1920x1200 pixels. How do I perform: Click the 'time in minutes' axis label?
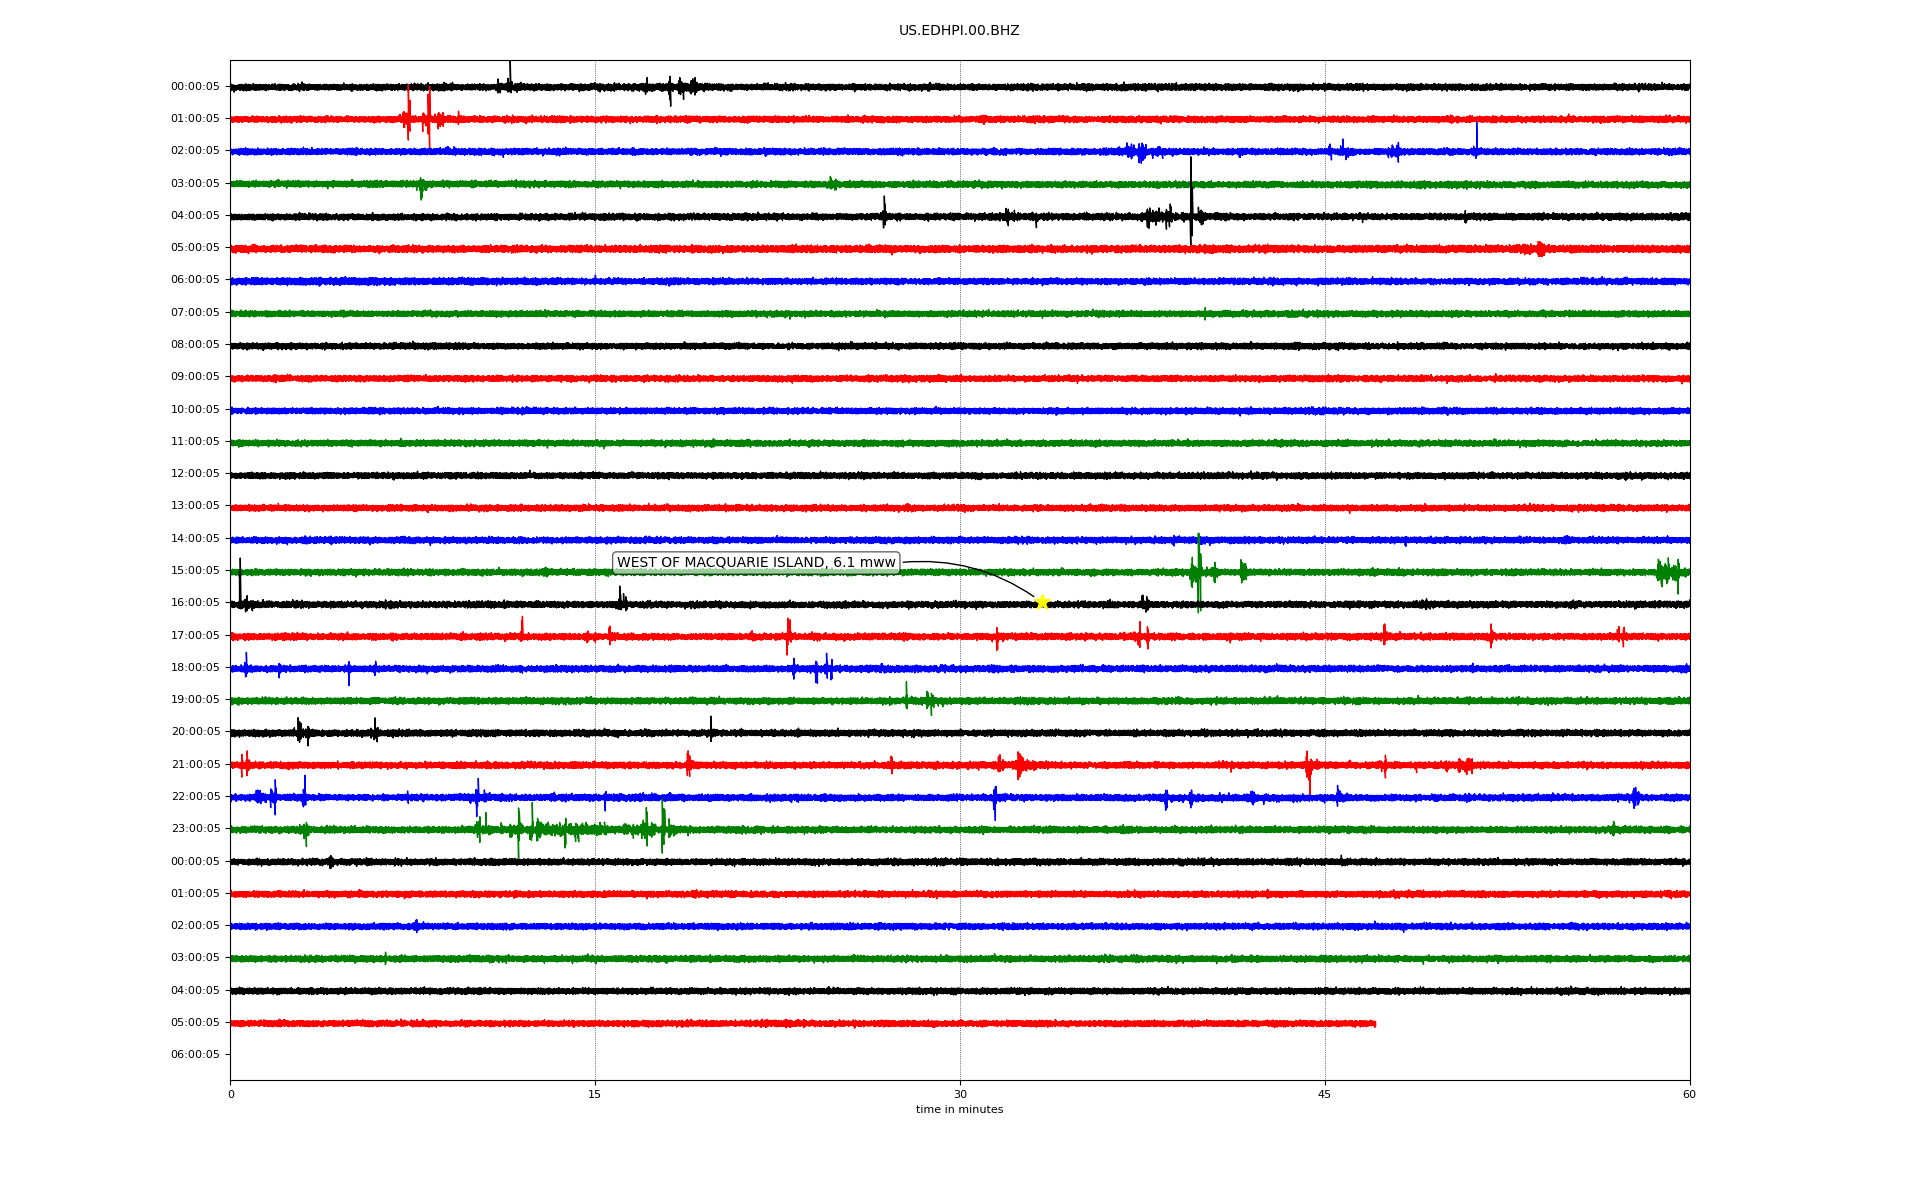coord(959,1109)
